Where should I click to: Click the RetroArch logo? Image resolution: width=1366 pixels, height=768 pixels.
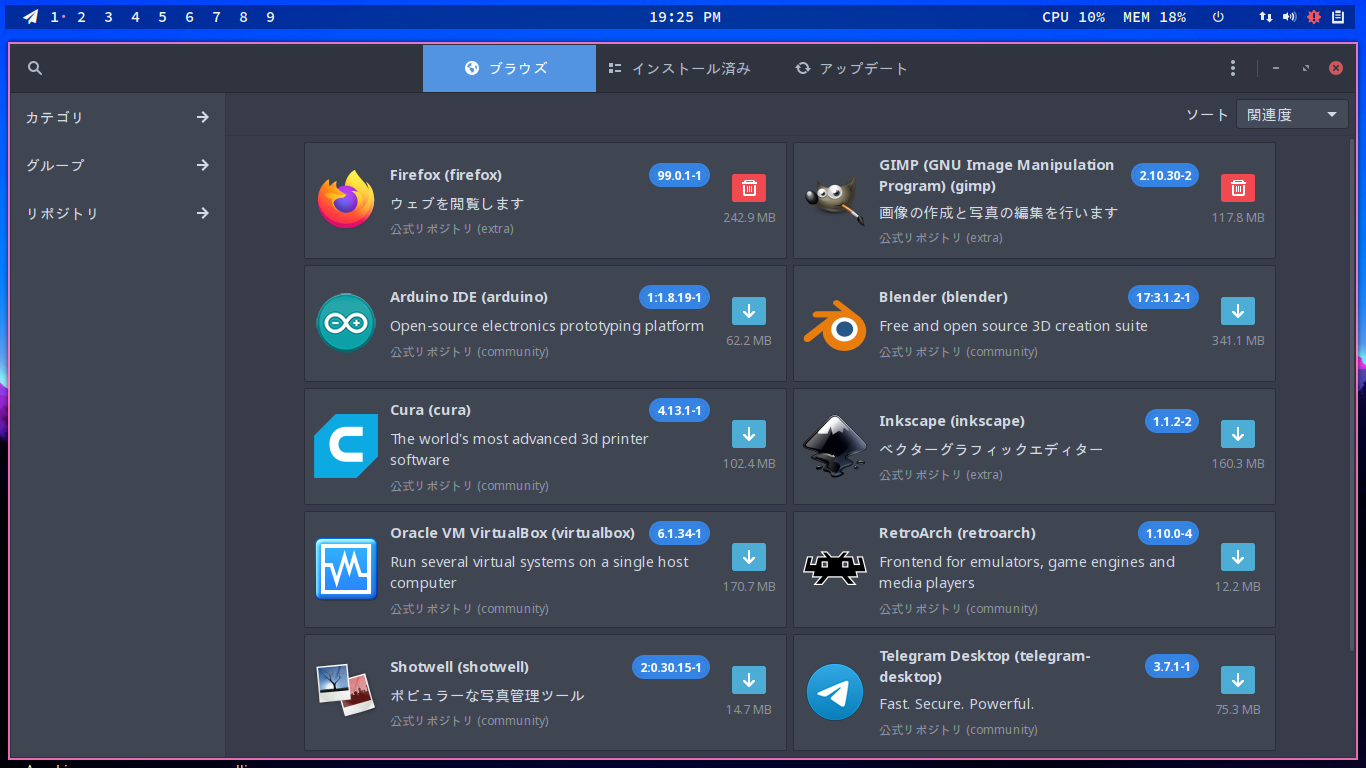835,569
